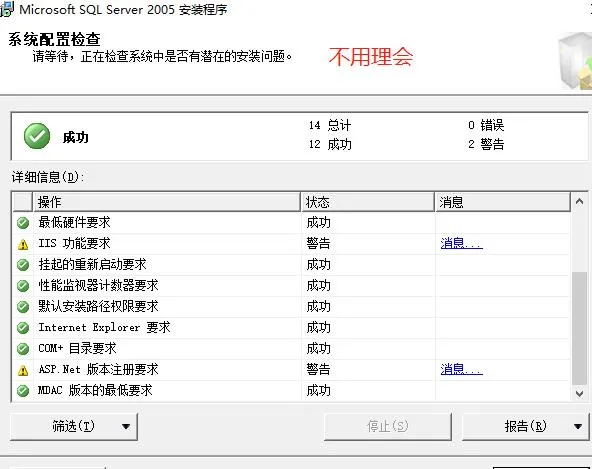Image resolution: width=592 pixels, height=469 pixels.
Task: Click 成功 status in 最低硬件要求 row
Action: tap(318, 222)
